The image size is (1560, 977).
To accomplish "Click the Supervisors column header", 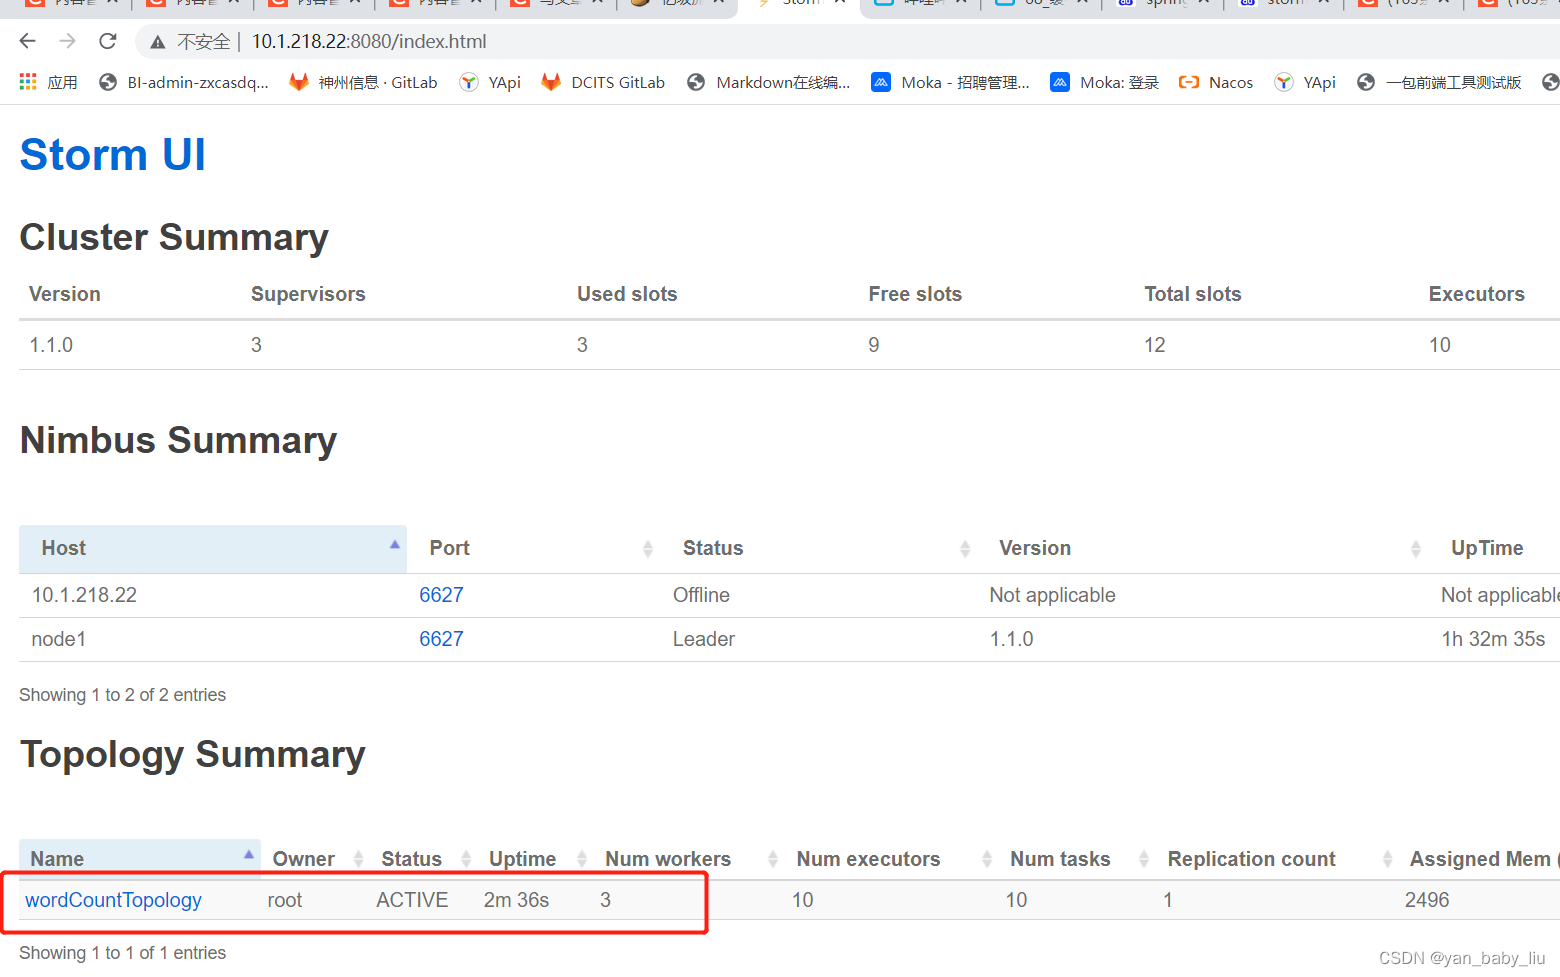I will click(x=308, y=294).
